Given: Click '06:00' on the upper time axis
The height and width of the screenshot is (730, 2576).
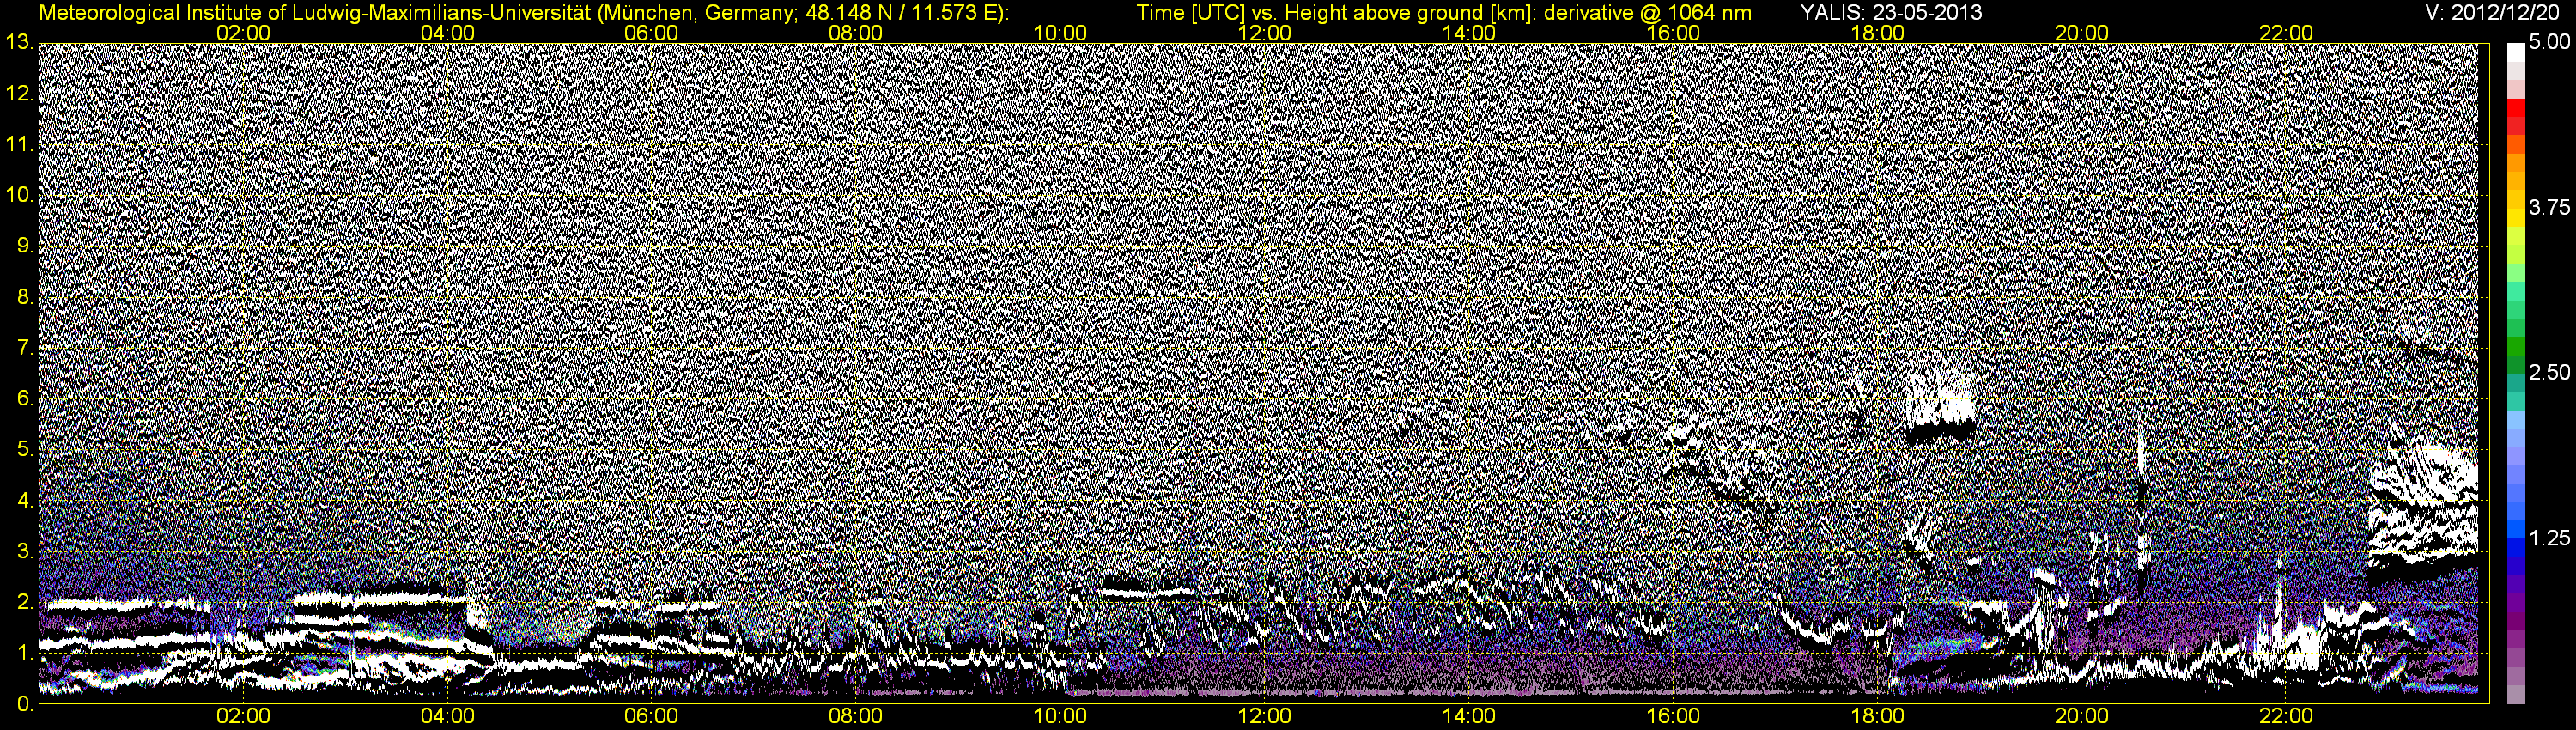Looking at the screenshot, I should 652,33.
